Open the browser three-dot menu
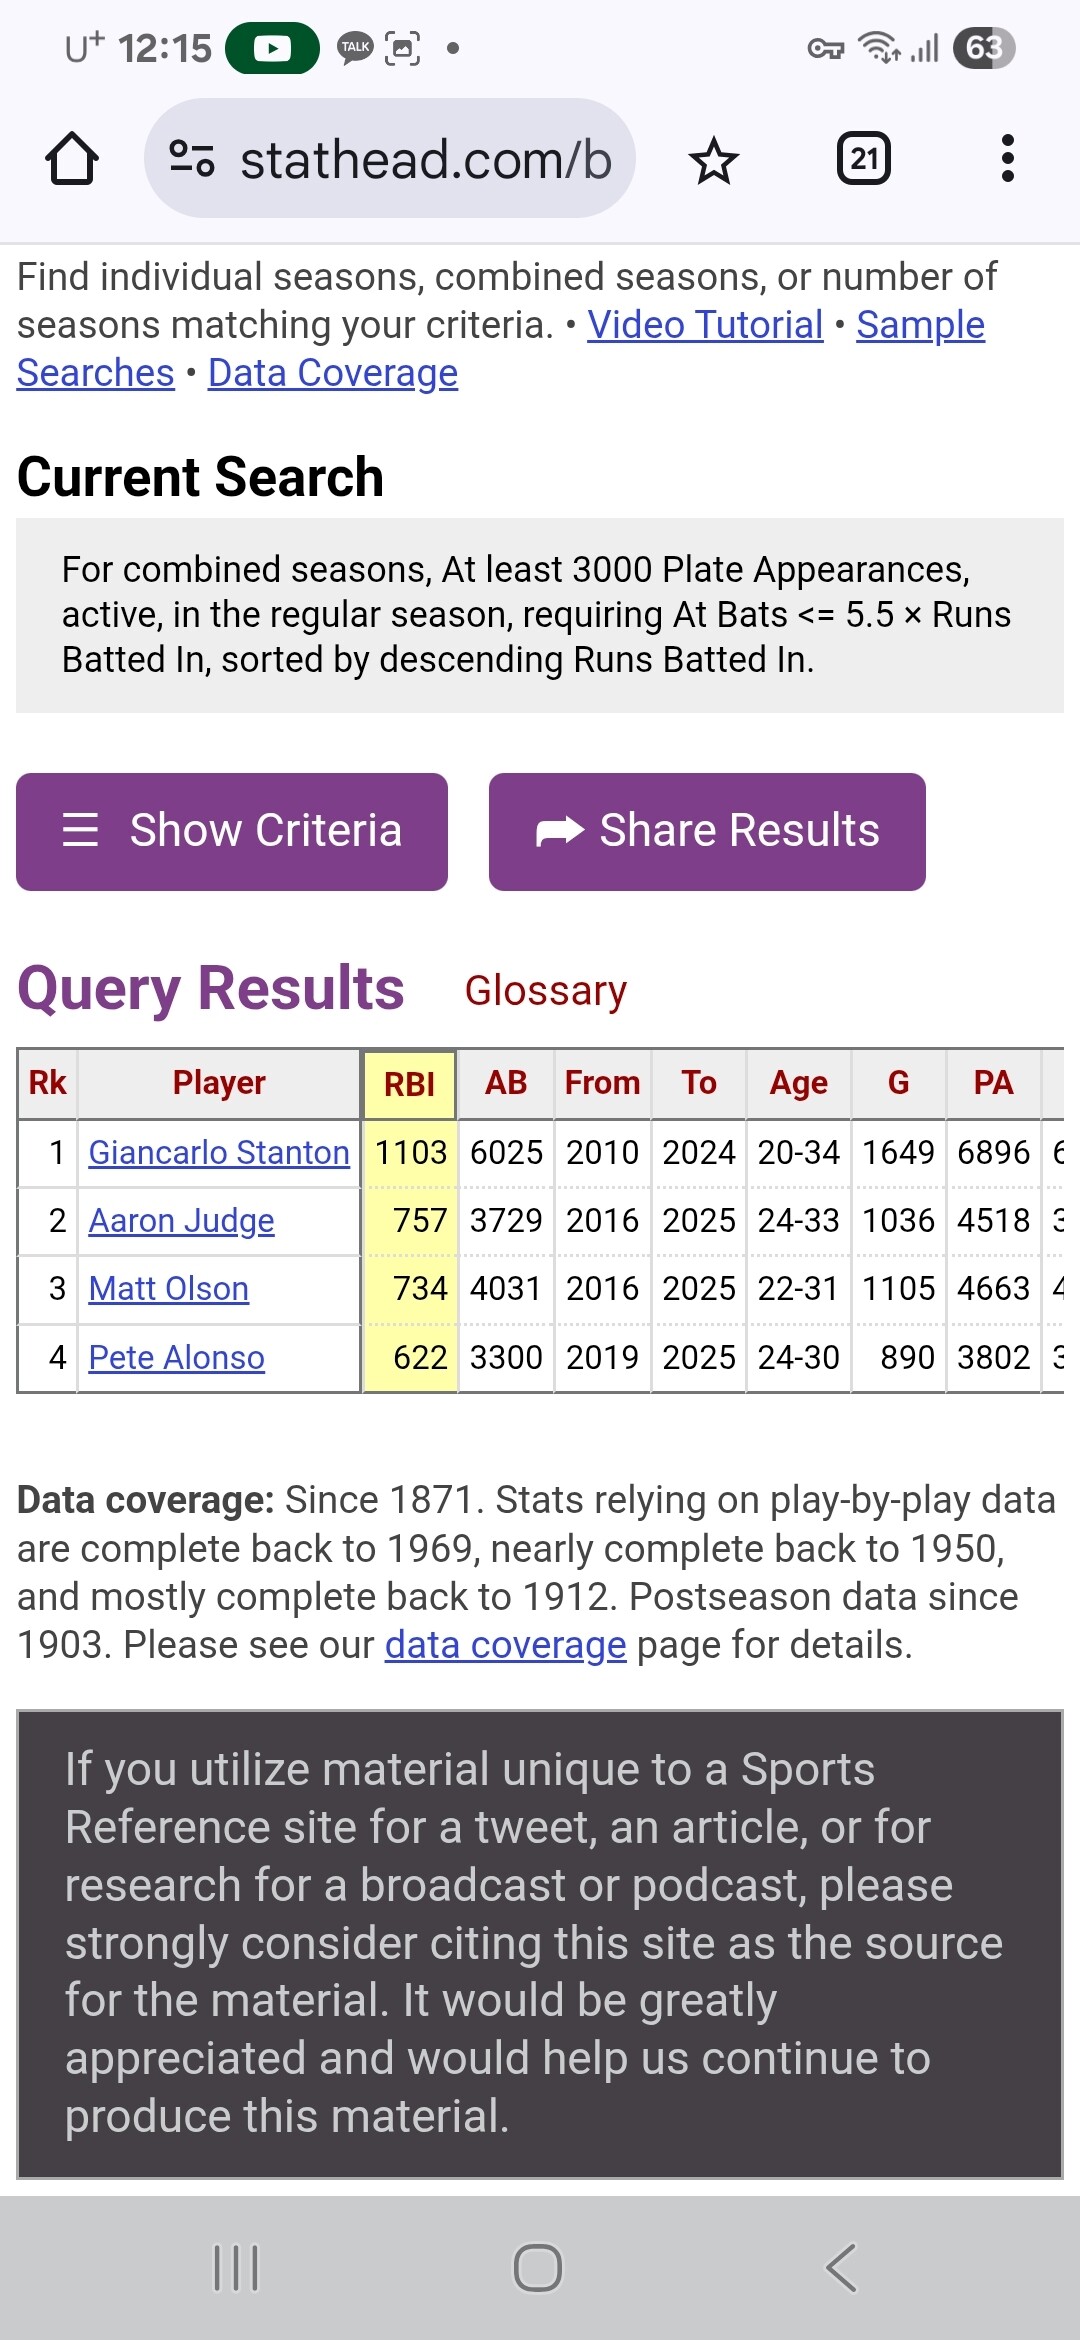Screen dimensions: 1080x2340 click(1007, 159)
